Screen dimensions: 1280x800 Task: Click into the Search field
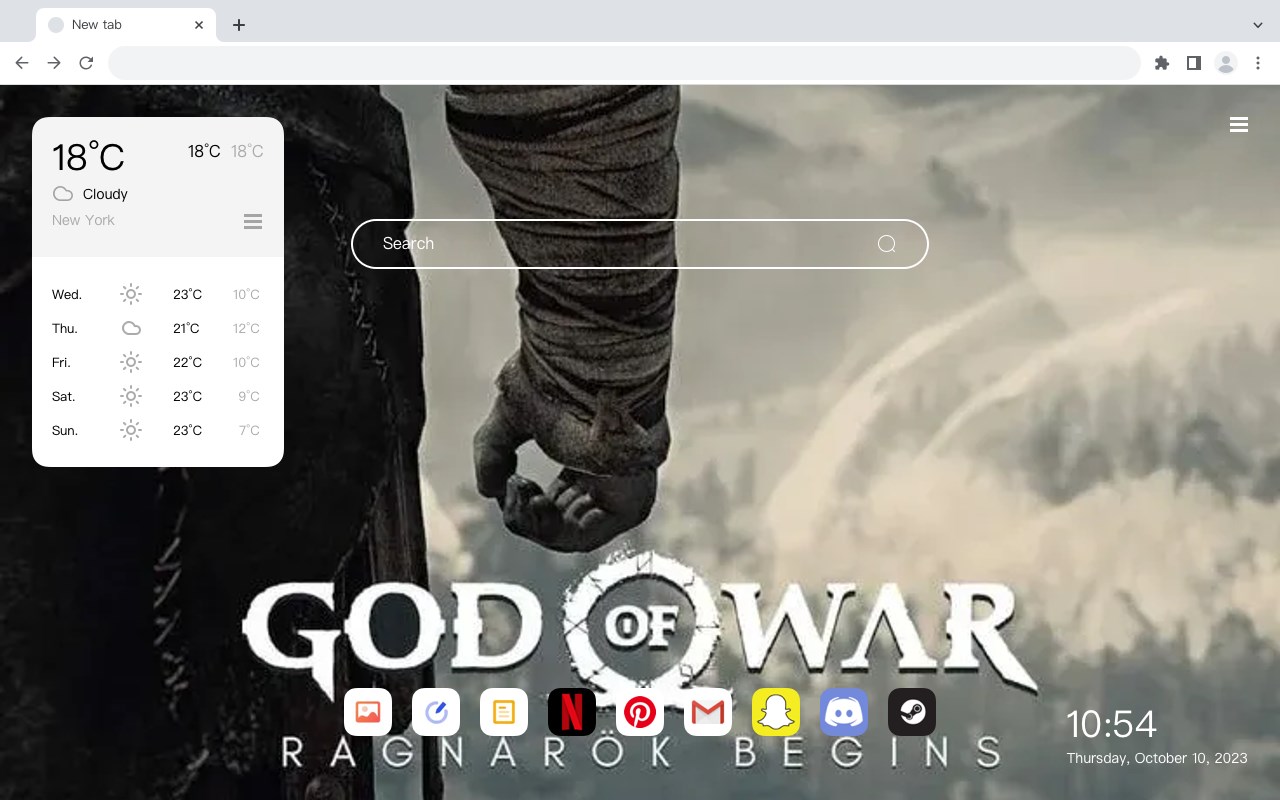tap(640, 244)
